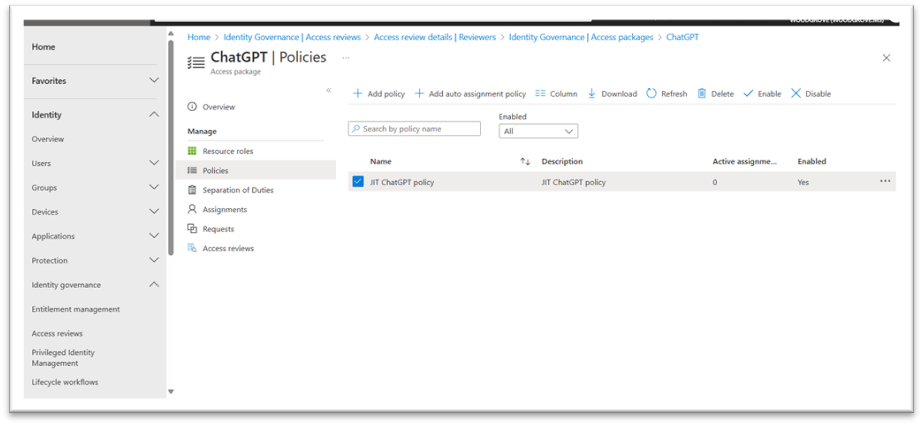Go to the Home breadcrumb link

[198, 37]
